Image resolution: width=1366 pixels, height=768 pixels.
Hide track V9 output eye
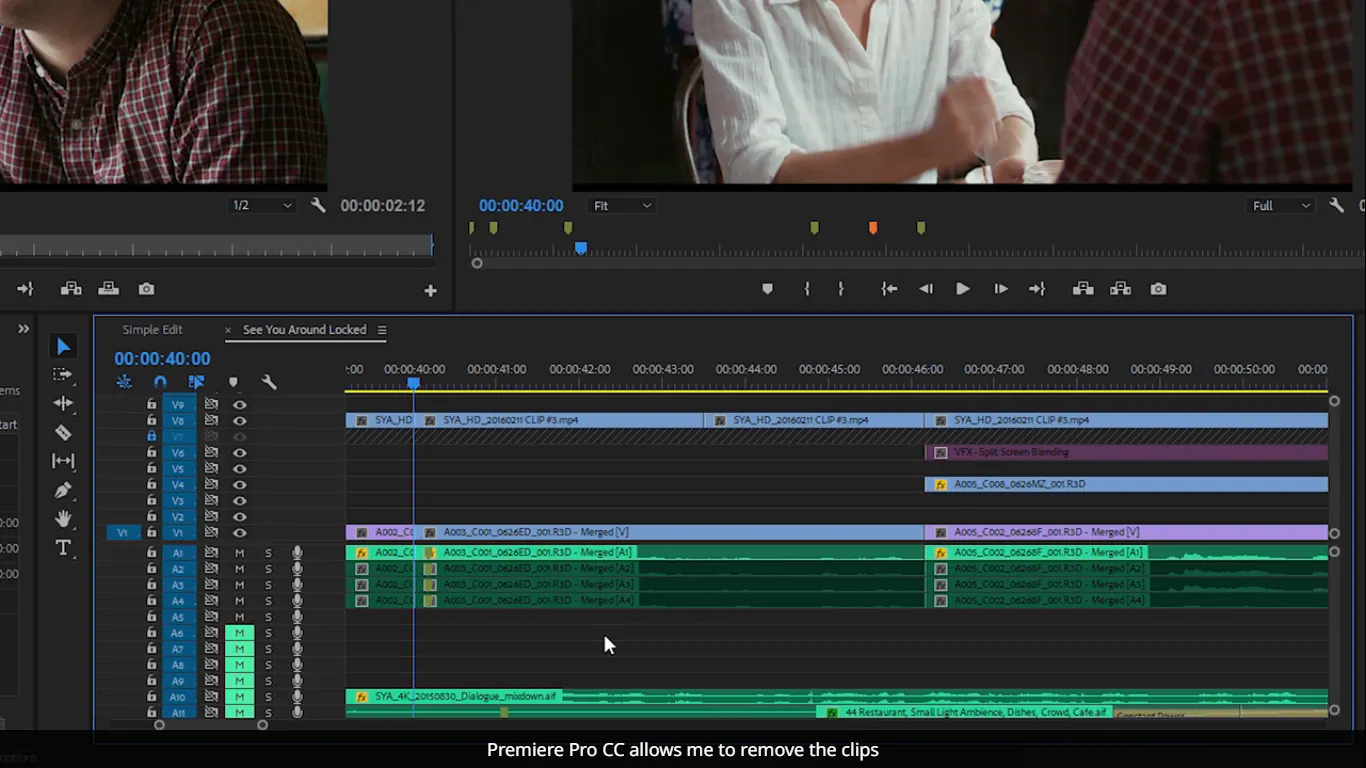pos(240,405)
